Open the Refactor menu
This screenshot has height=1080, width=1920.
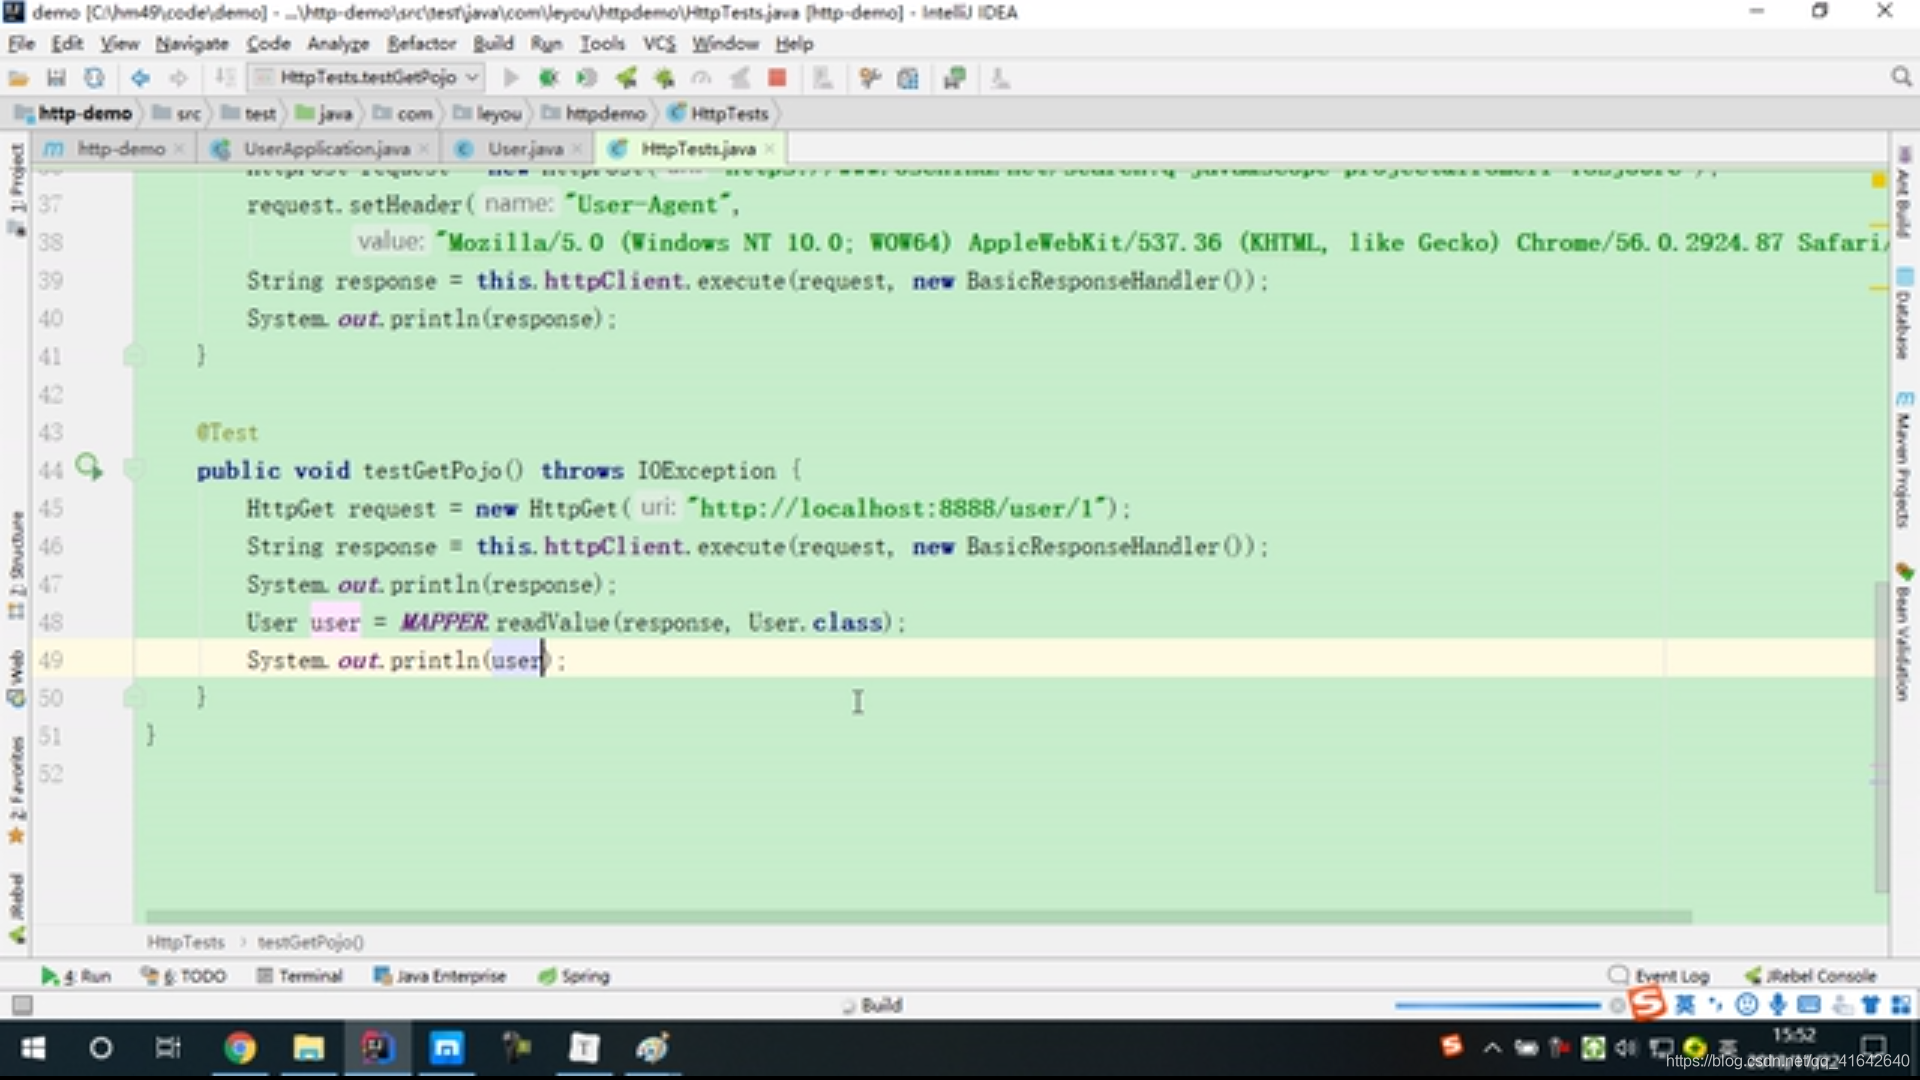pyautogui.click(x=421, y=44)
